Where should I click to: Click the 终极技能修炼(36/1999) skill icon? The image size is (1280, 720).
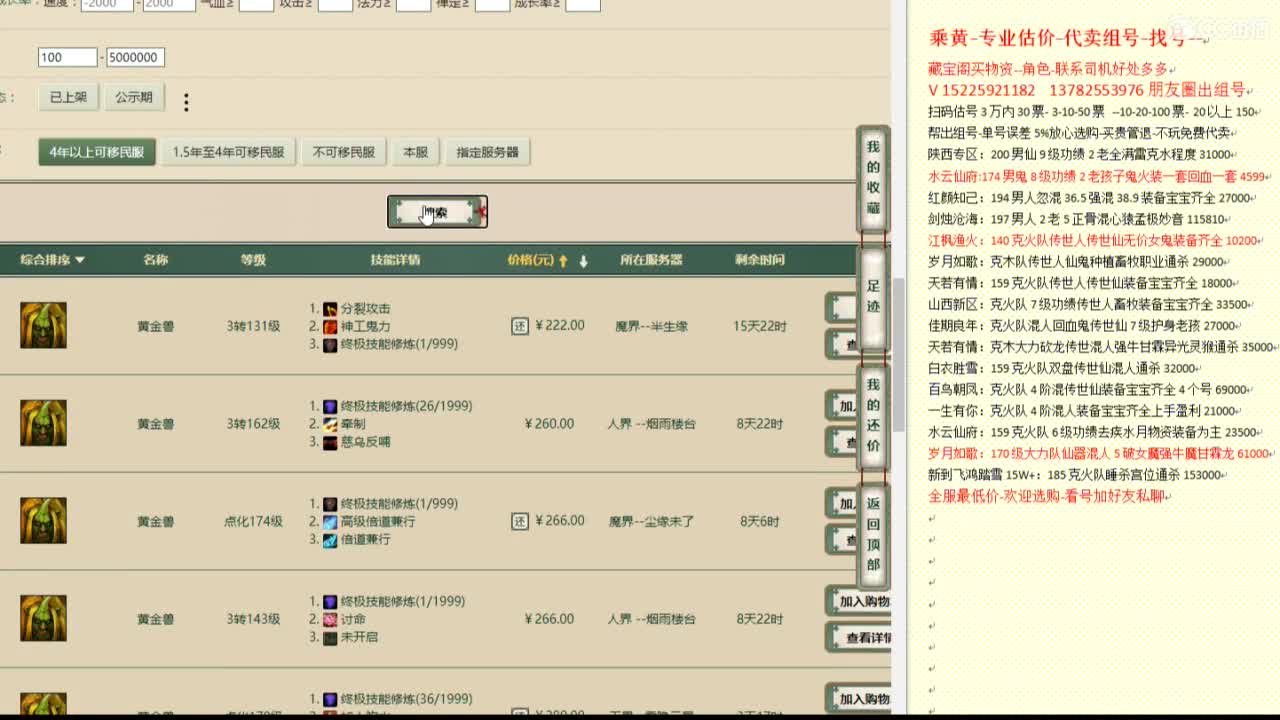pos(330,699)
